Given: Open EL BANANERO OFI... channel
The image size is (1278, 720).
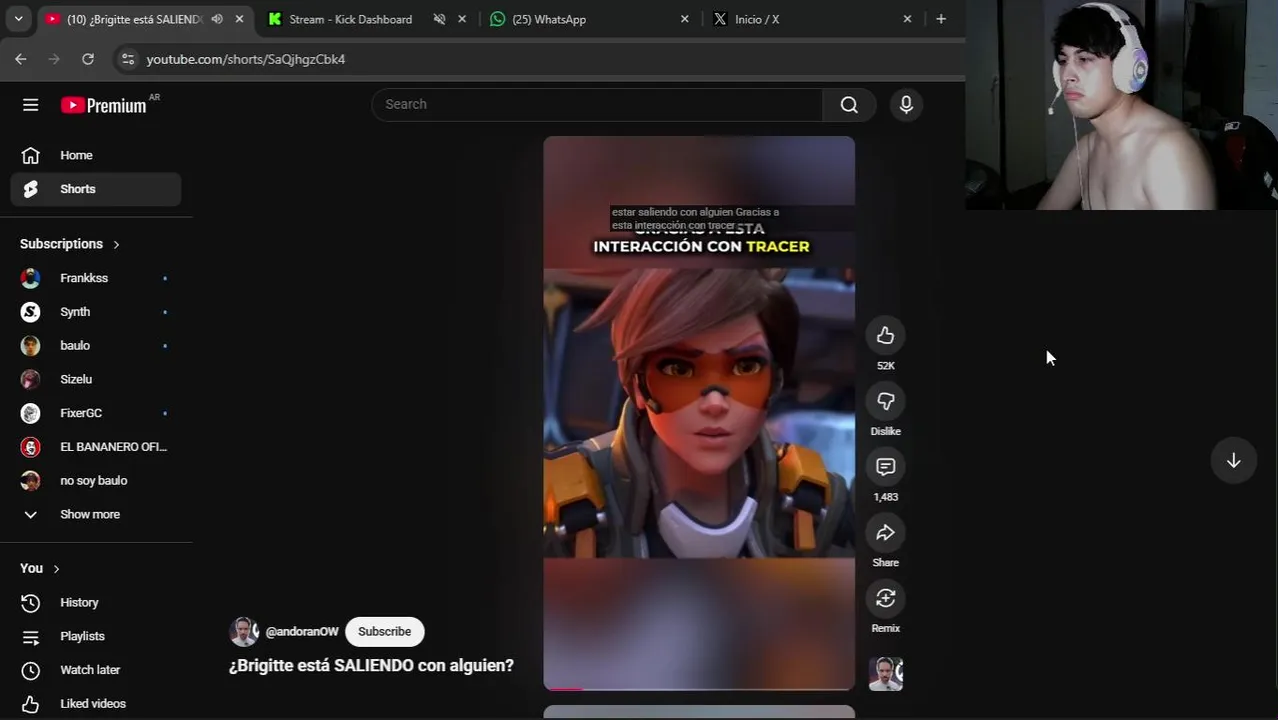Looking at the screenshot, I should point(96,447).
